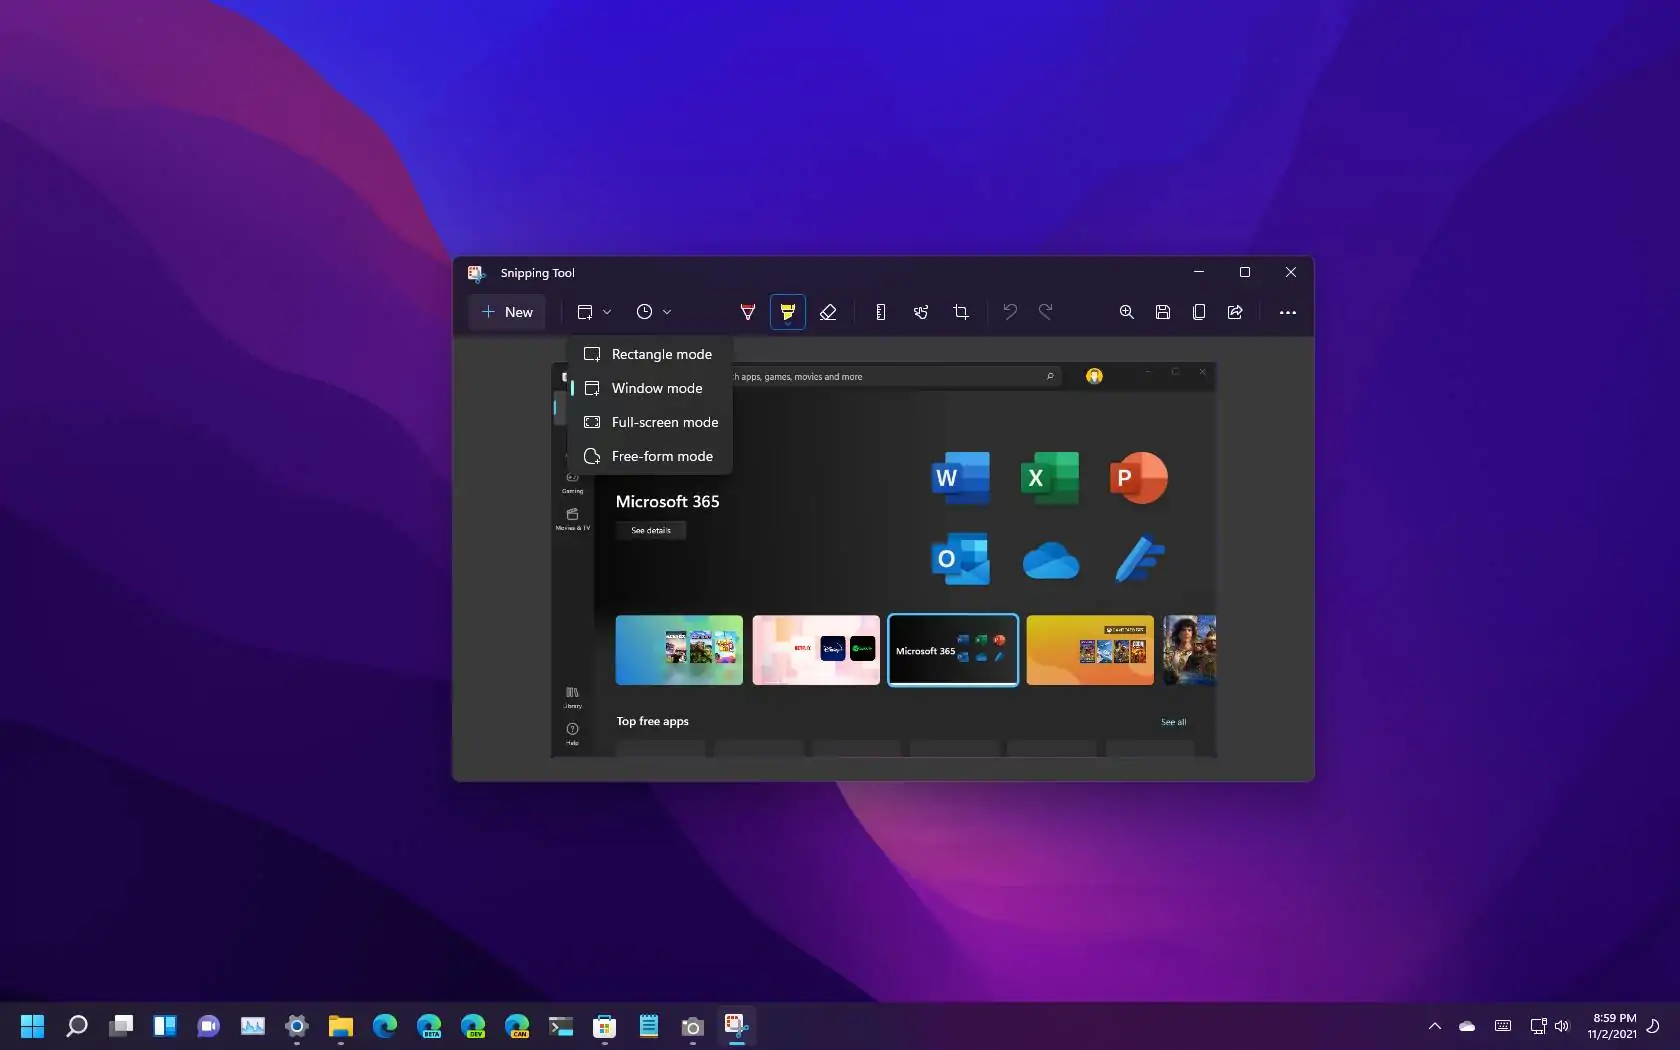This screenshot has width=1680, height=1050.
Task: Open Task View from the taskbar
Action: [x=121, y=1026]
